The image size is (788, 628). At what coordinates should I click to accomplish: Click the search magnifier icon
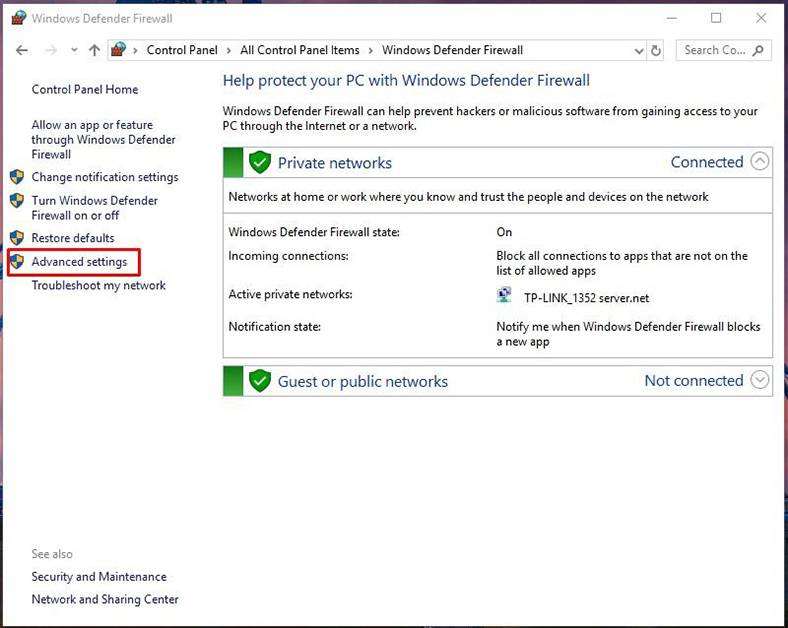coord(759,50)
